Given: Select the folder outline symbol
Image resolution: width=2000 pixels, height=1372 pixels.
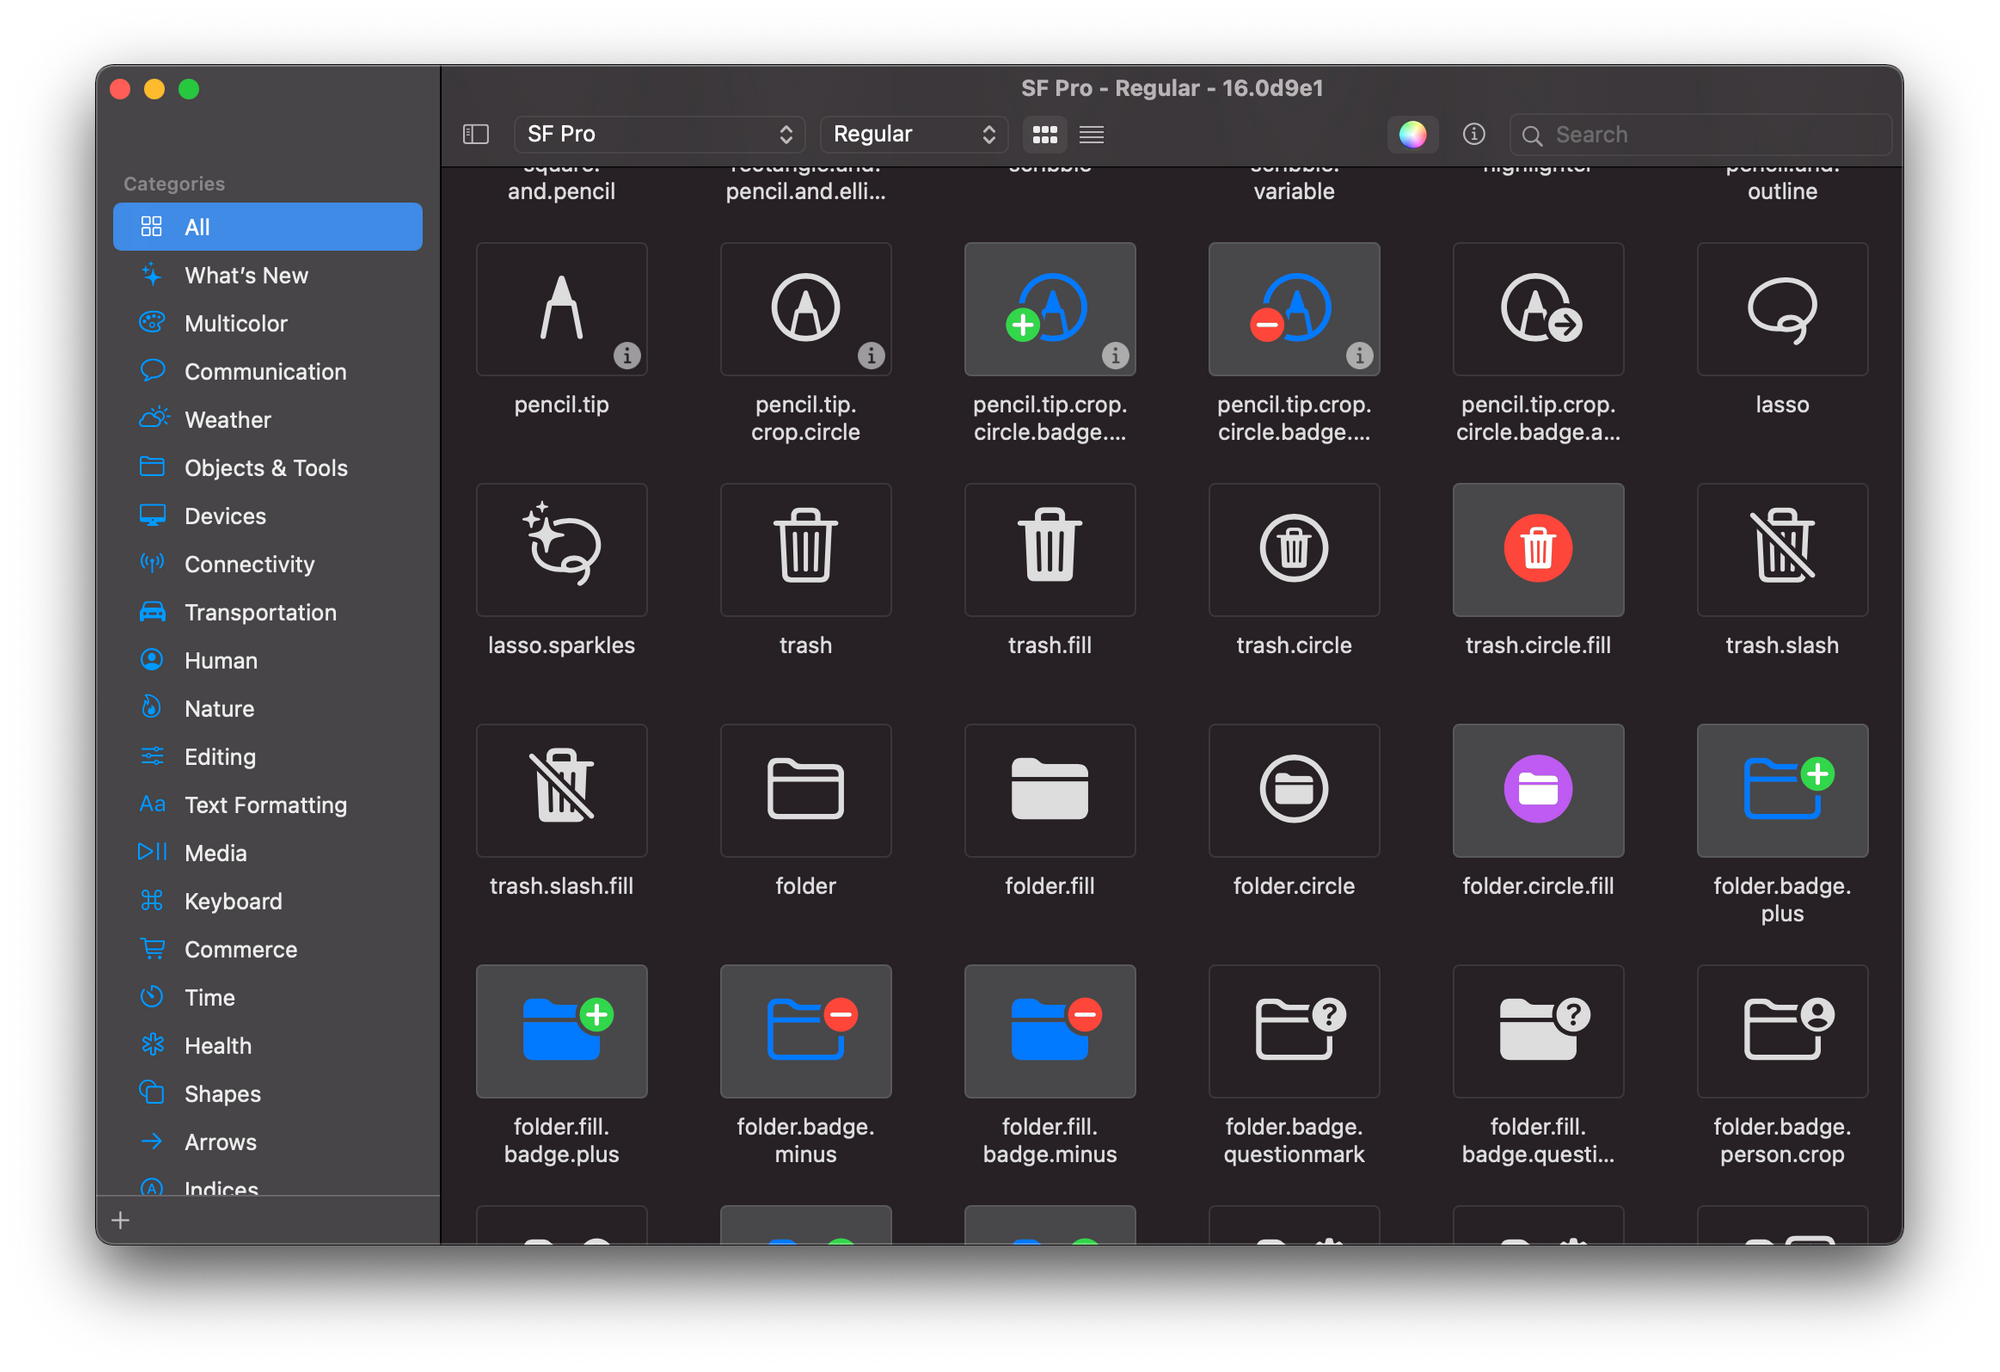Looking at the screenshot, I should (805, 791).
